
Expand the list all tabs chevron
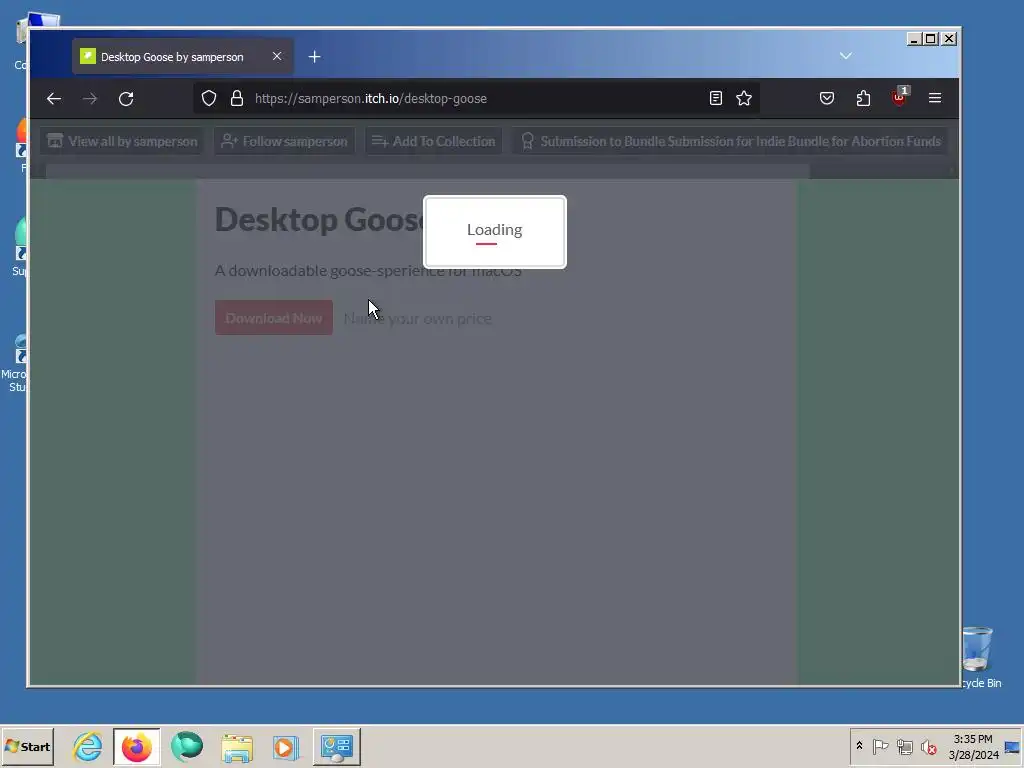tap(846, 56)
